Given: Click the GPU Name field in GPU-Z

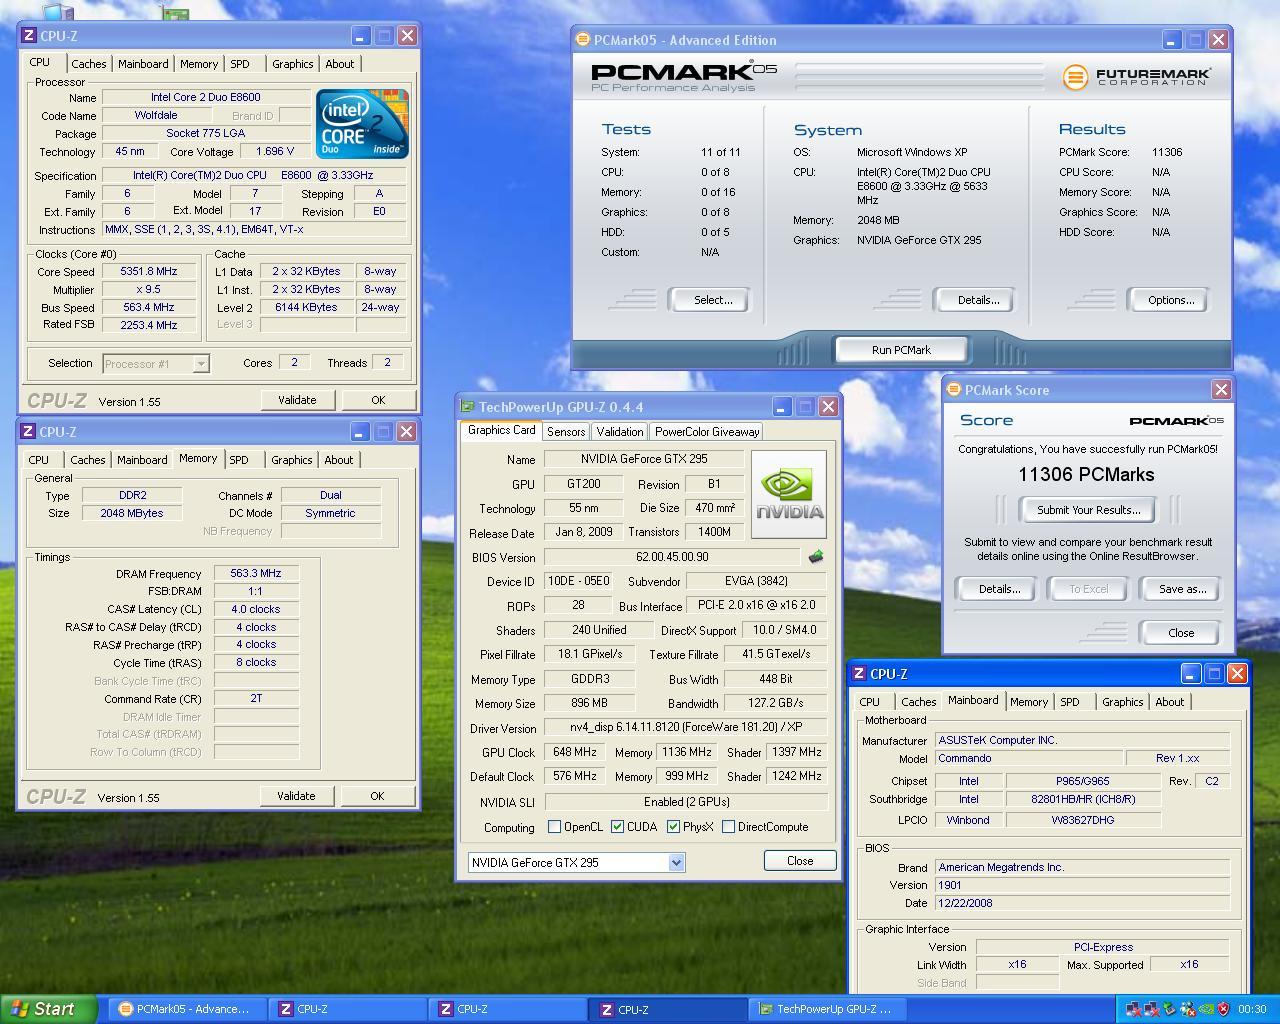Looking at the screenshot, I should [644, 459].
